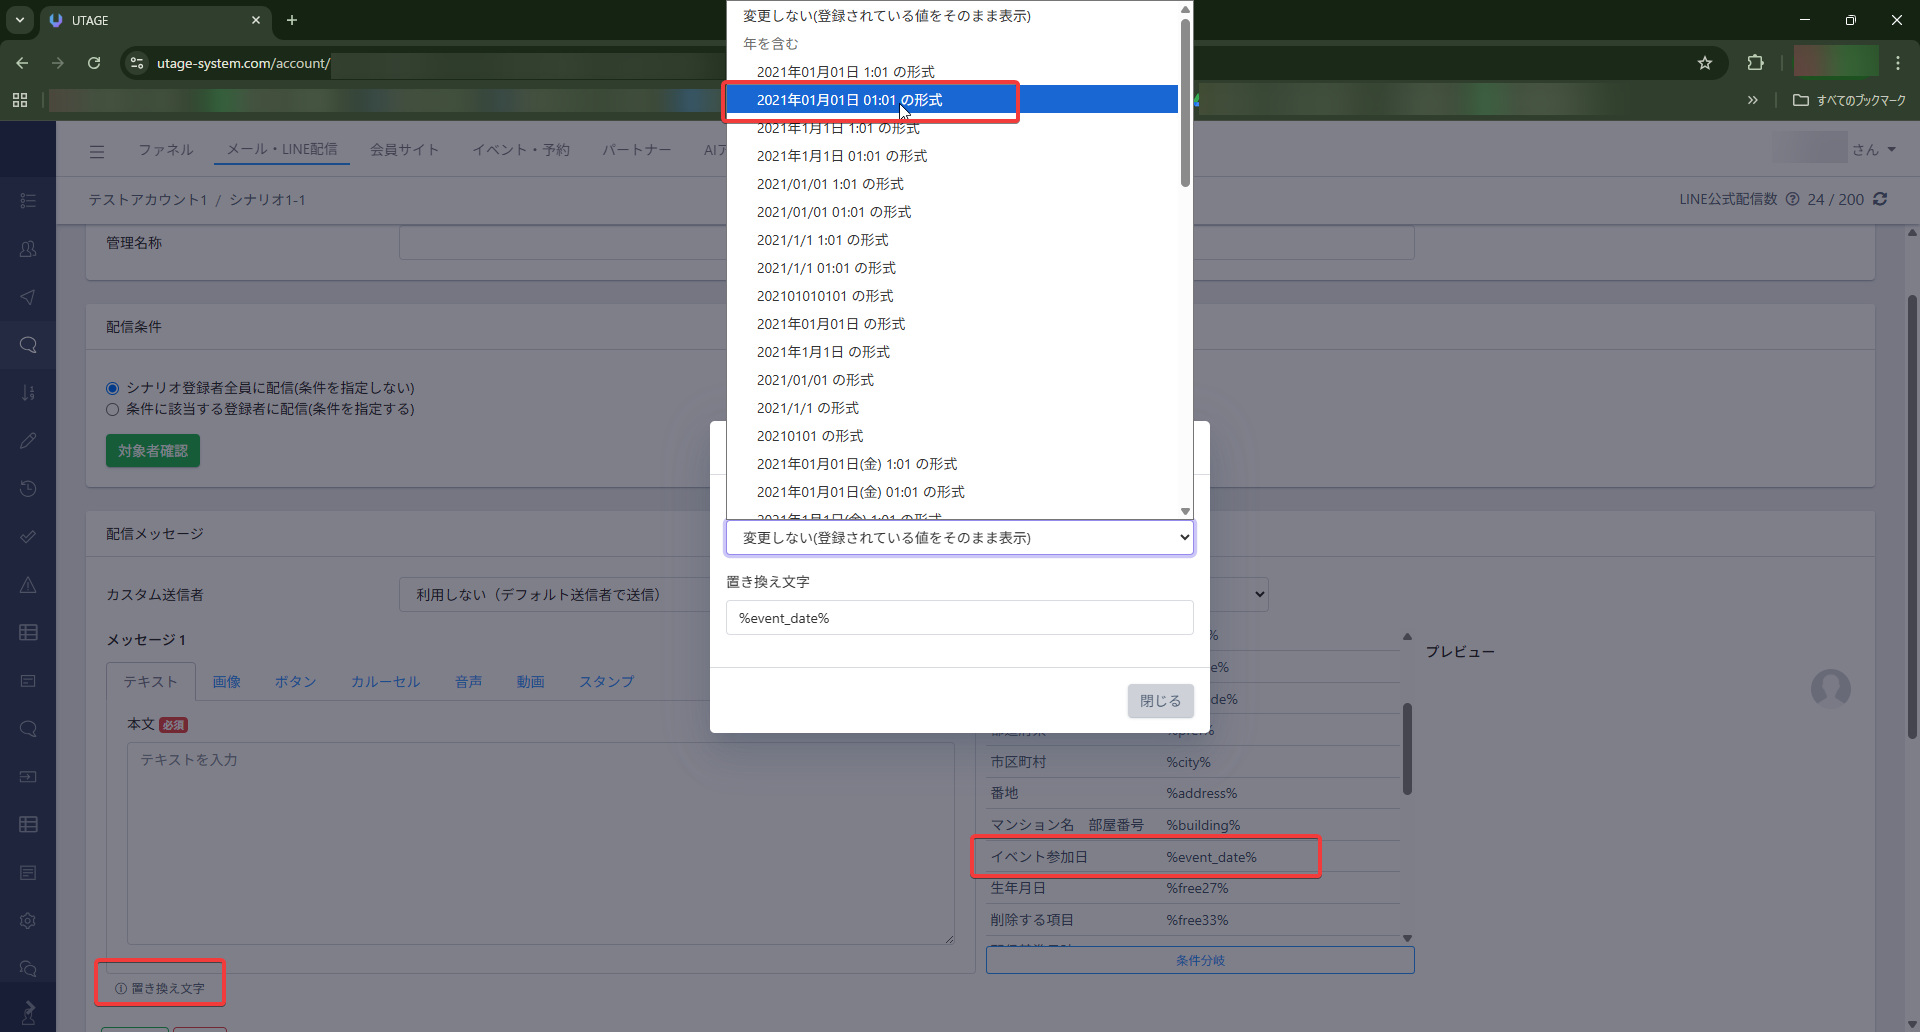
Task: Click the 置き換え文字 input field
Action: (959, 618)
